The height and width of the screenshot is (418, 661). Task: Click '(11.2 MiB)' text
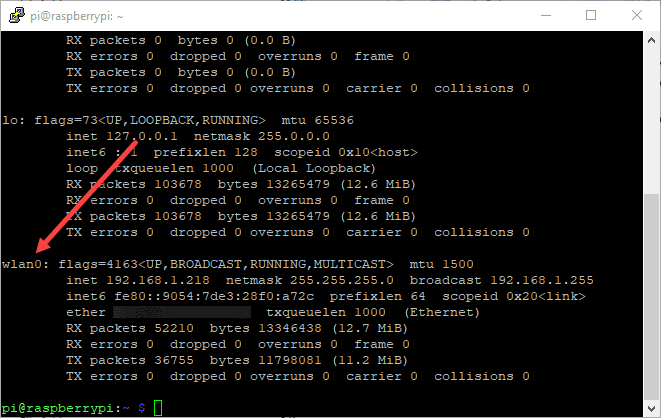tap(370, 360)
